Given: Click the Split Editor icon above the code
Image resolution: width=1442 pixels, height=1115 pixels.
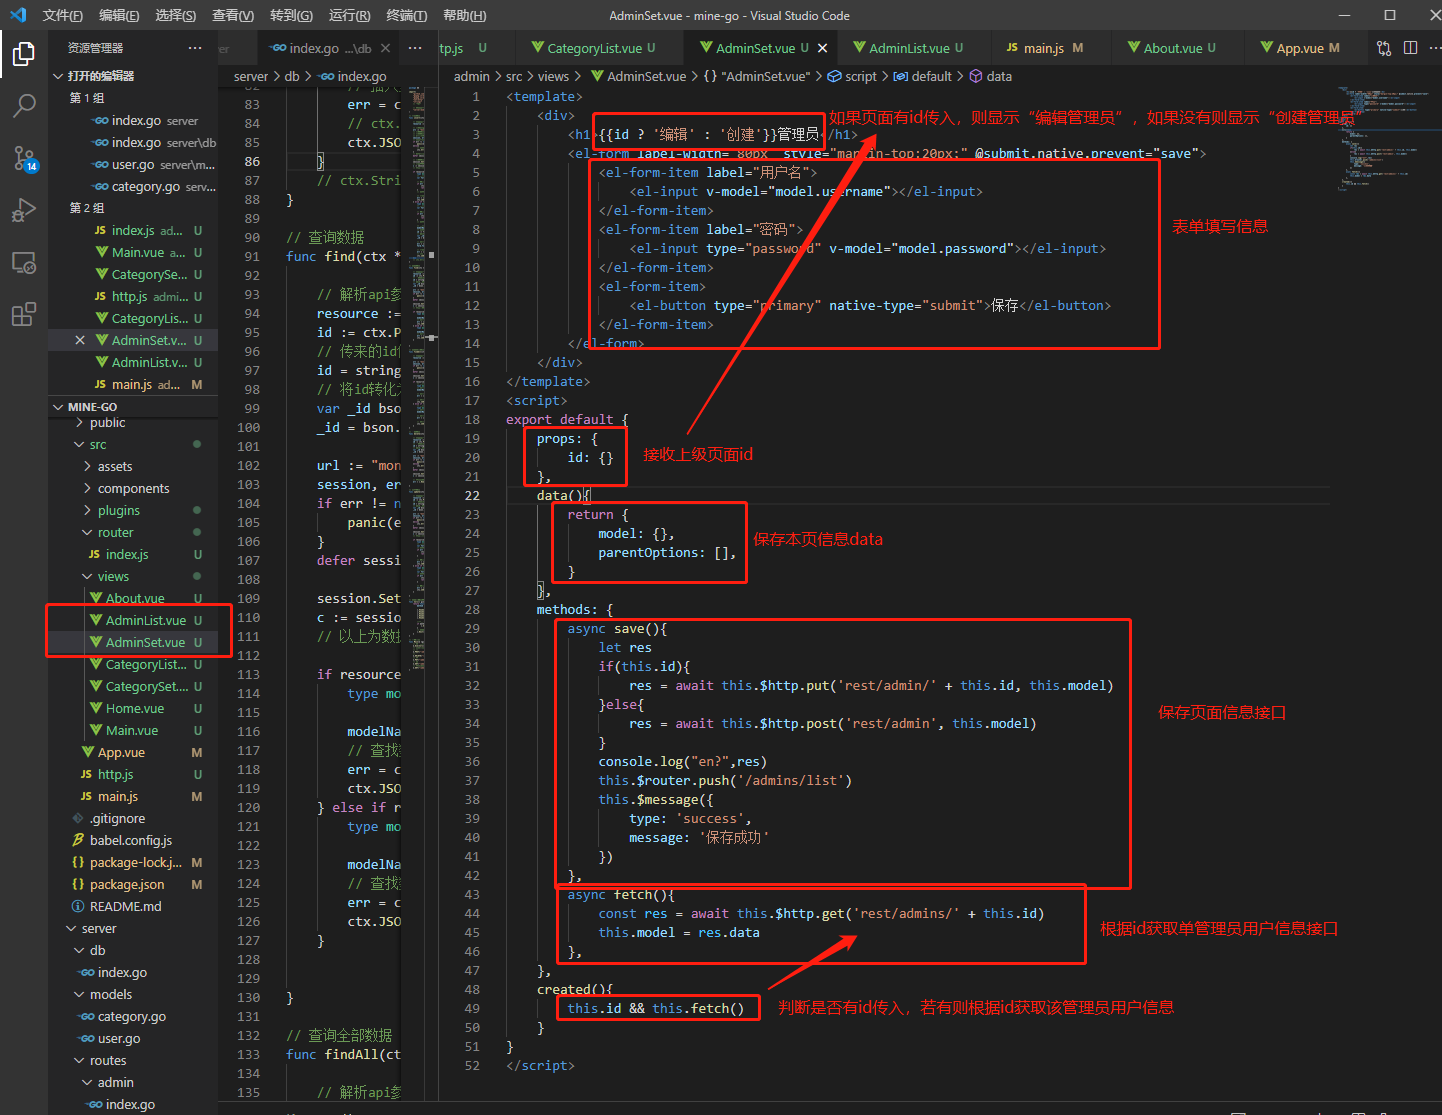Looking at the screenshot, I should pyautogui.click(x=1411, y=47).
